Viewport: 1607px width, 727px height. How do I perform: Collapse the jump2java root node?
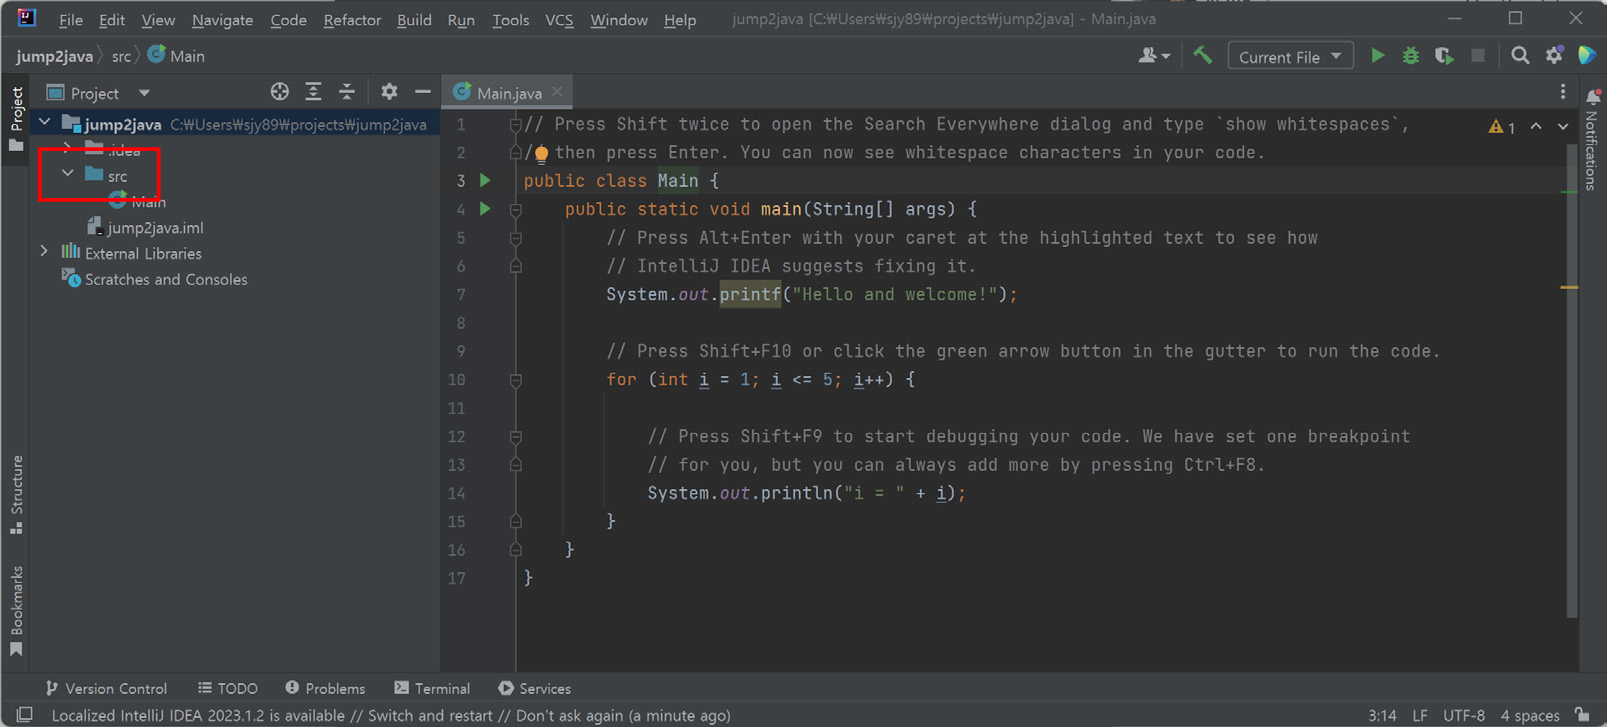point(45,123)
